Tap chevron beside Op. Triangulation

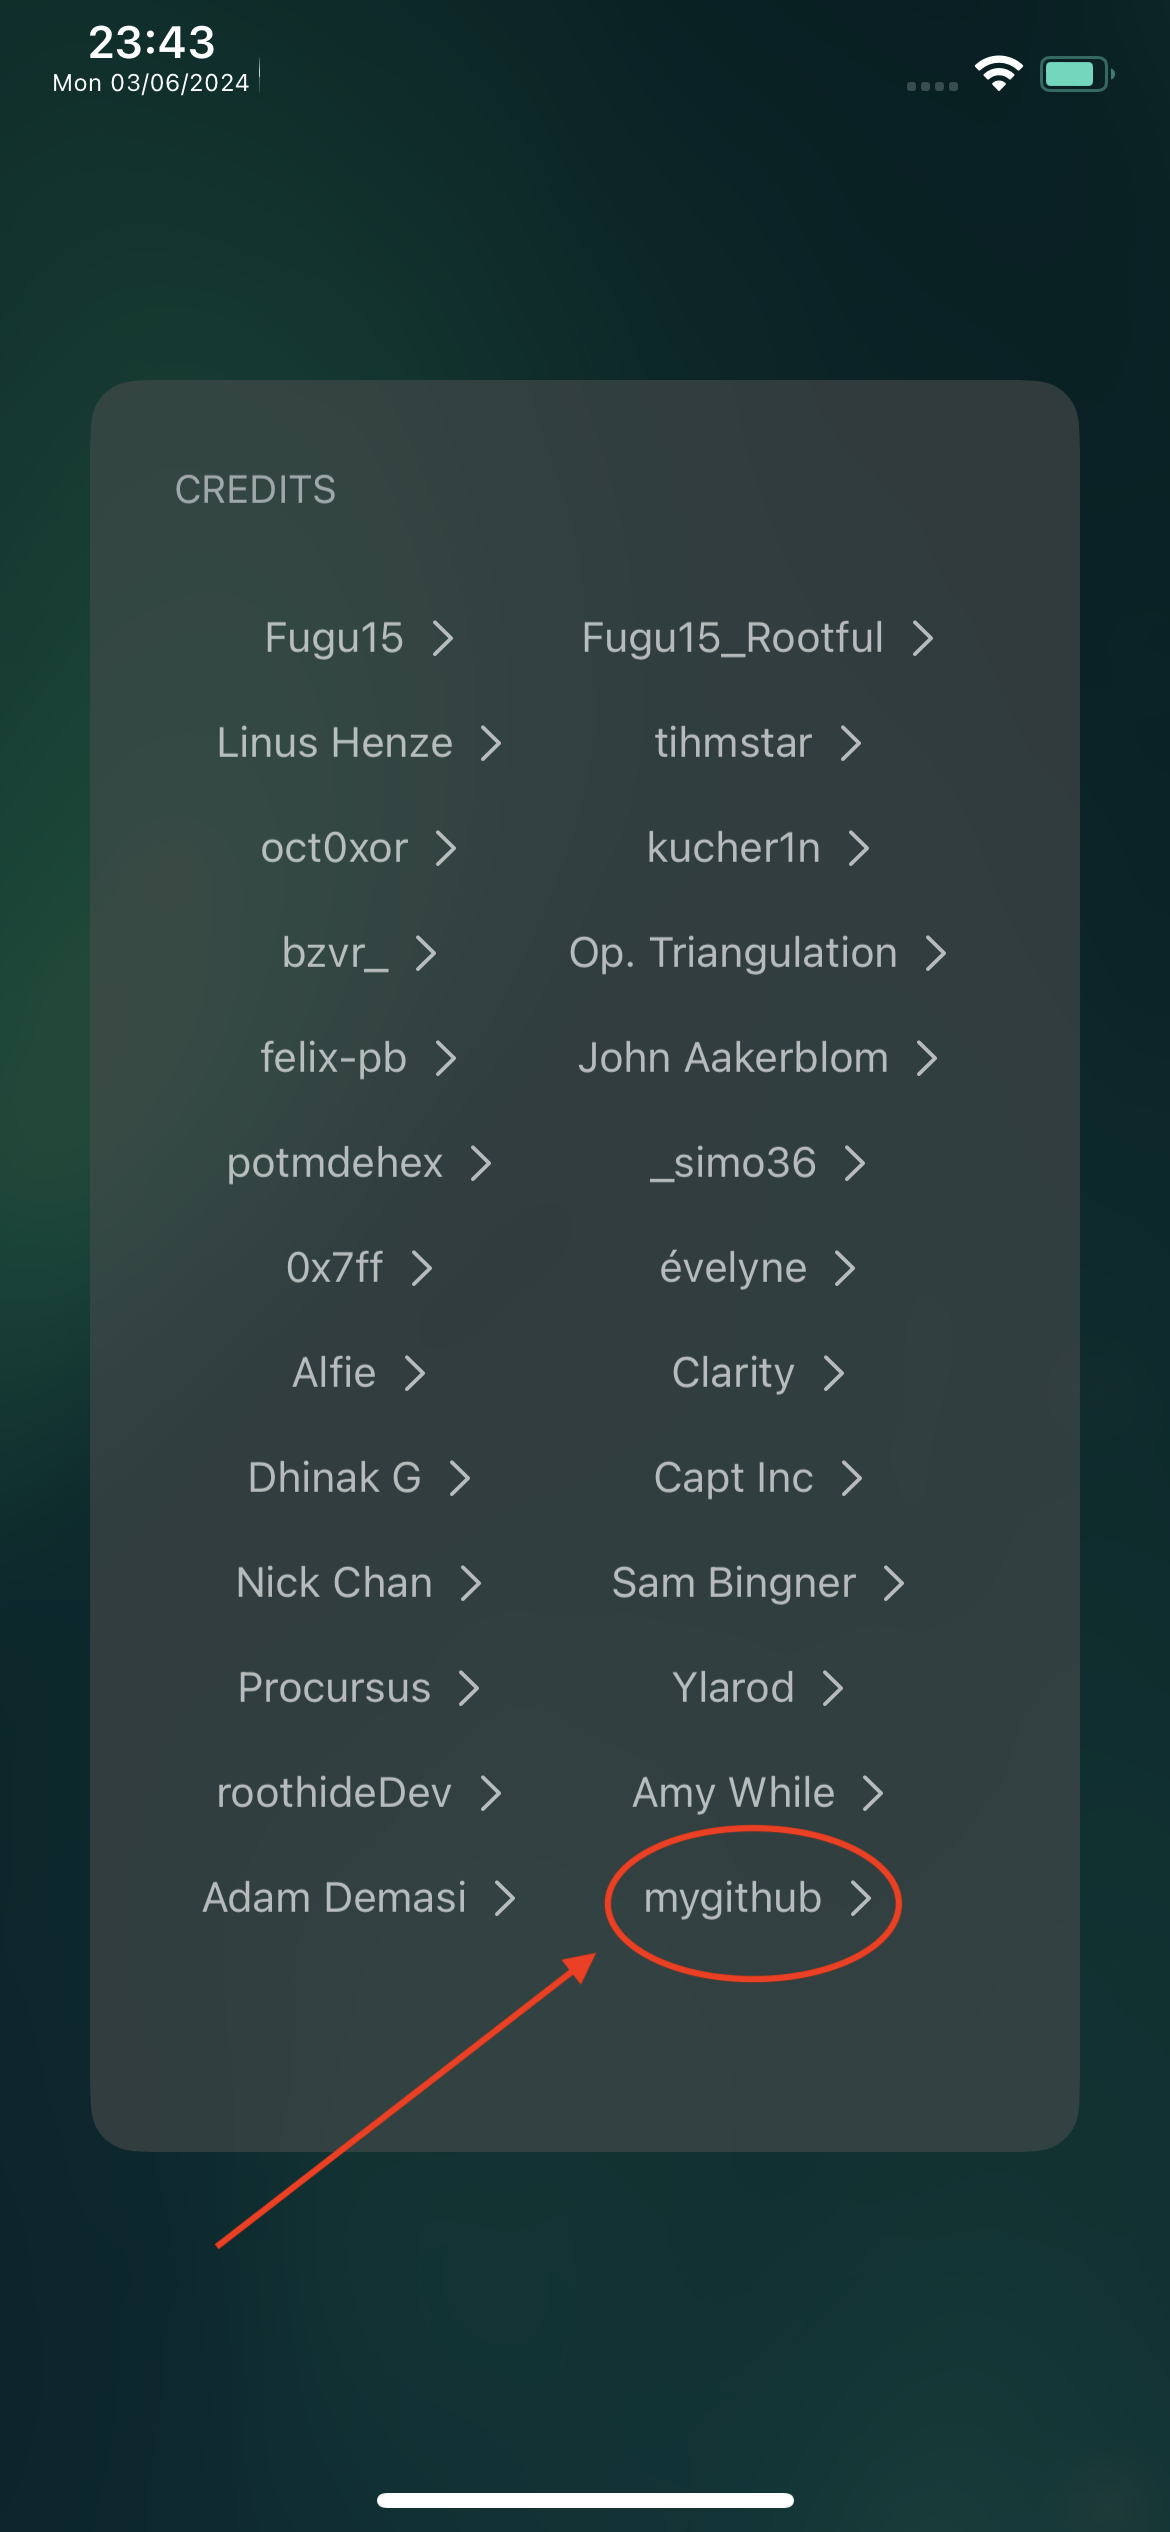[935, 953]
